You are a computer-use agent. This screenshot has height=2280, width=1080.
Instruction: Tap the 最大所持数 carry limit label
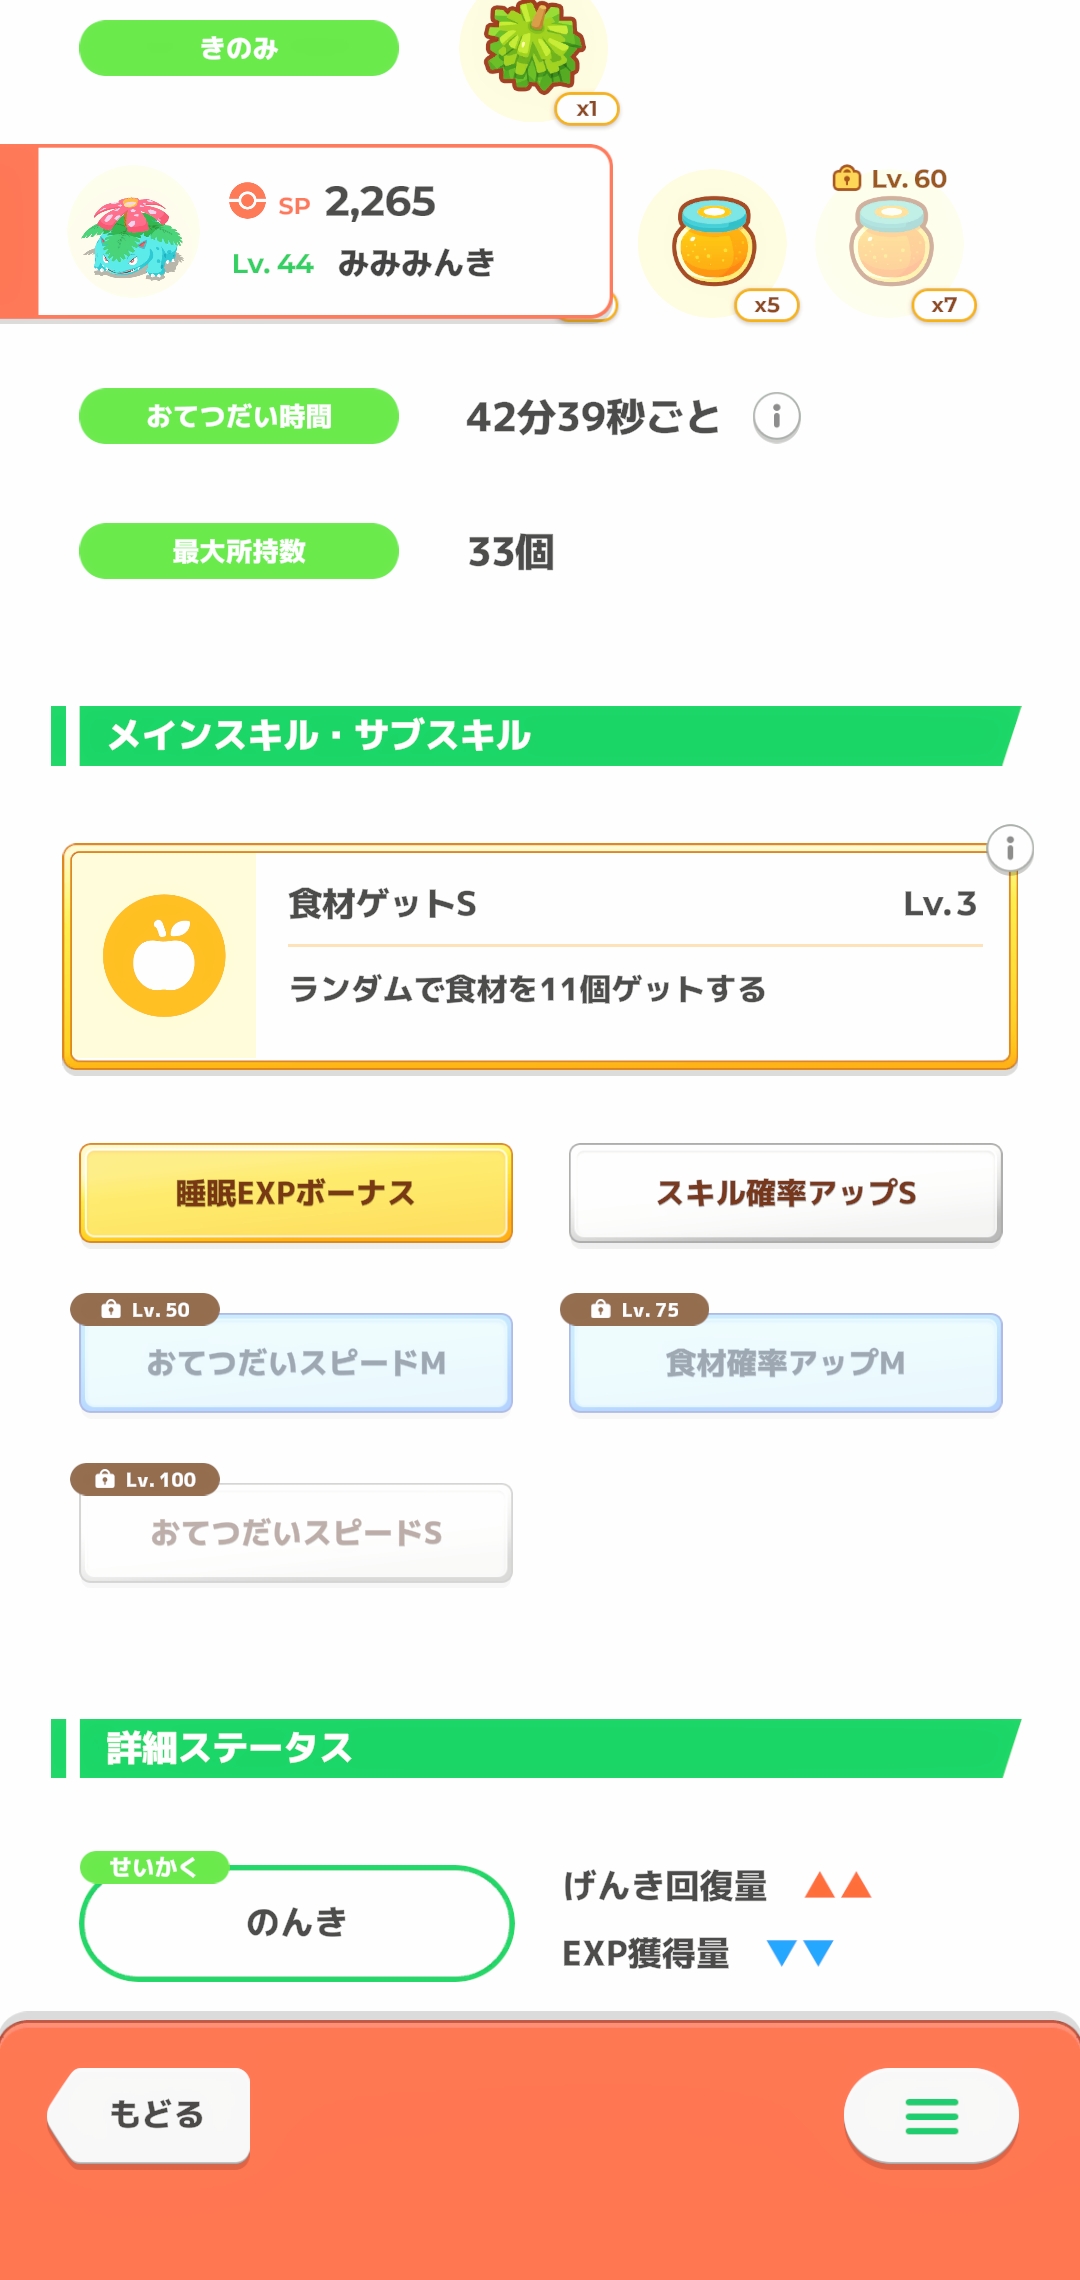(x=239, y=551)
